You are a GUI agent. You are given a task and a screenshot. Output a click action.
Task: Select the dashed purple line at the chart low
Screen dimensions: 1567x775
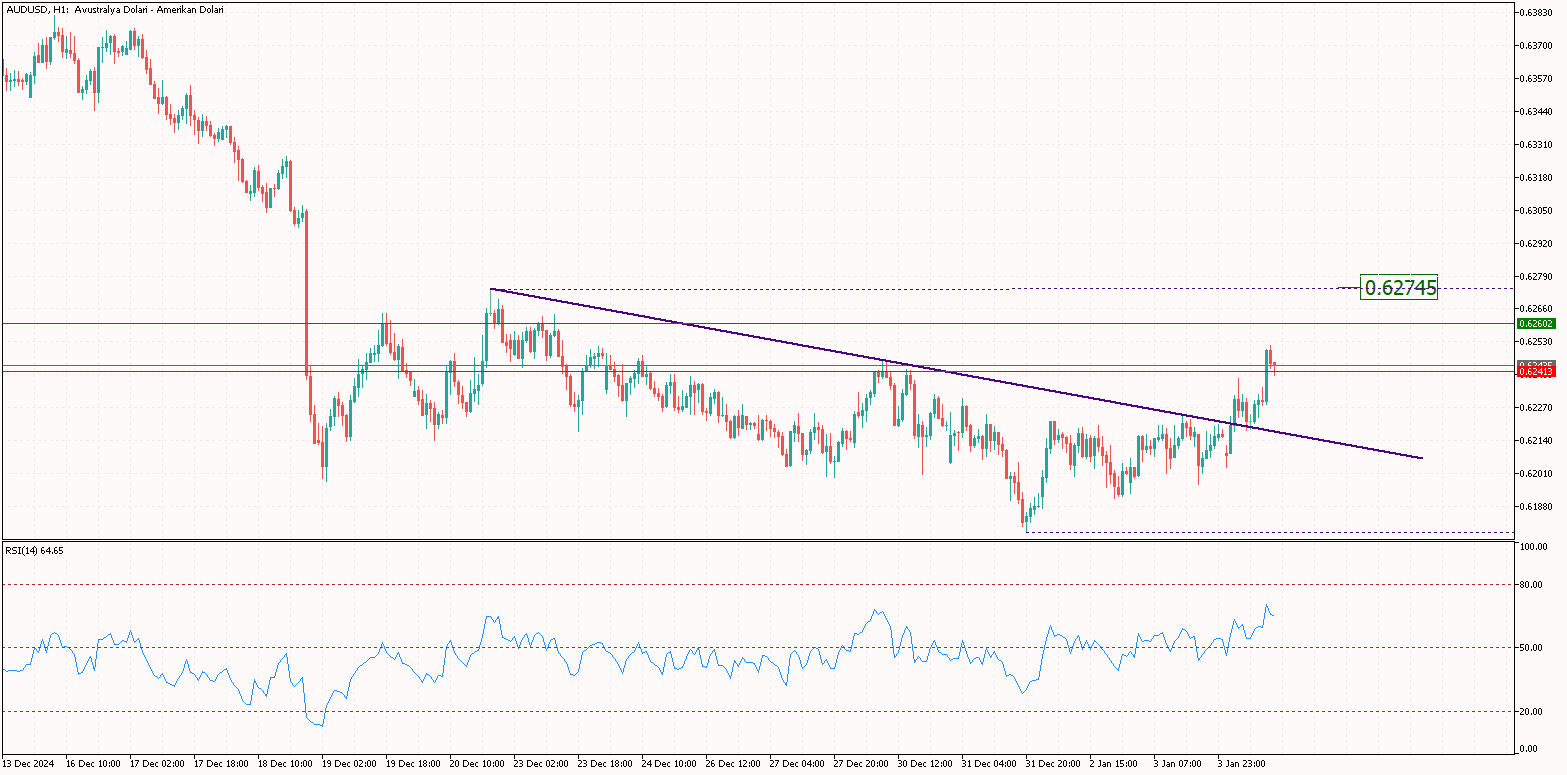click(1268, 532)
